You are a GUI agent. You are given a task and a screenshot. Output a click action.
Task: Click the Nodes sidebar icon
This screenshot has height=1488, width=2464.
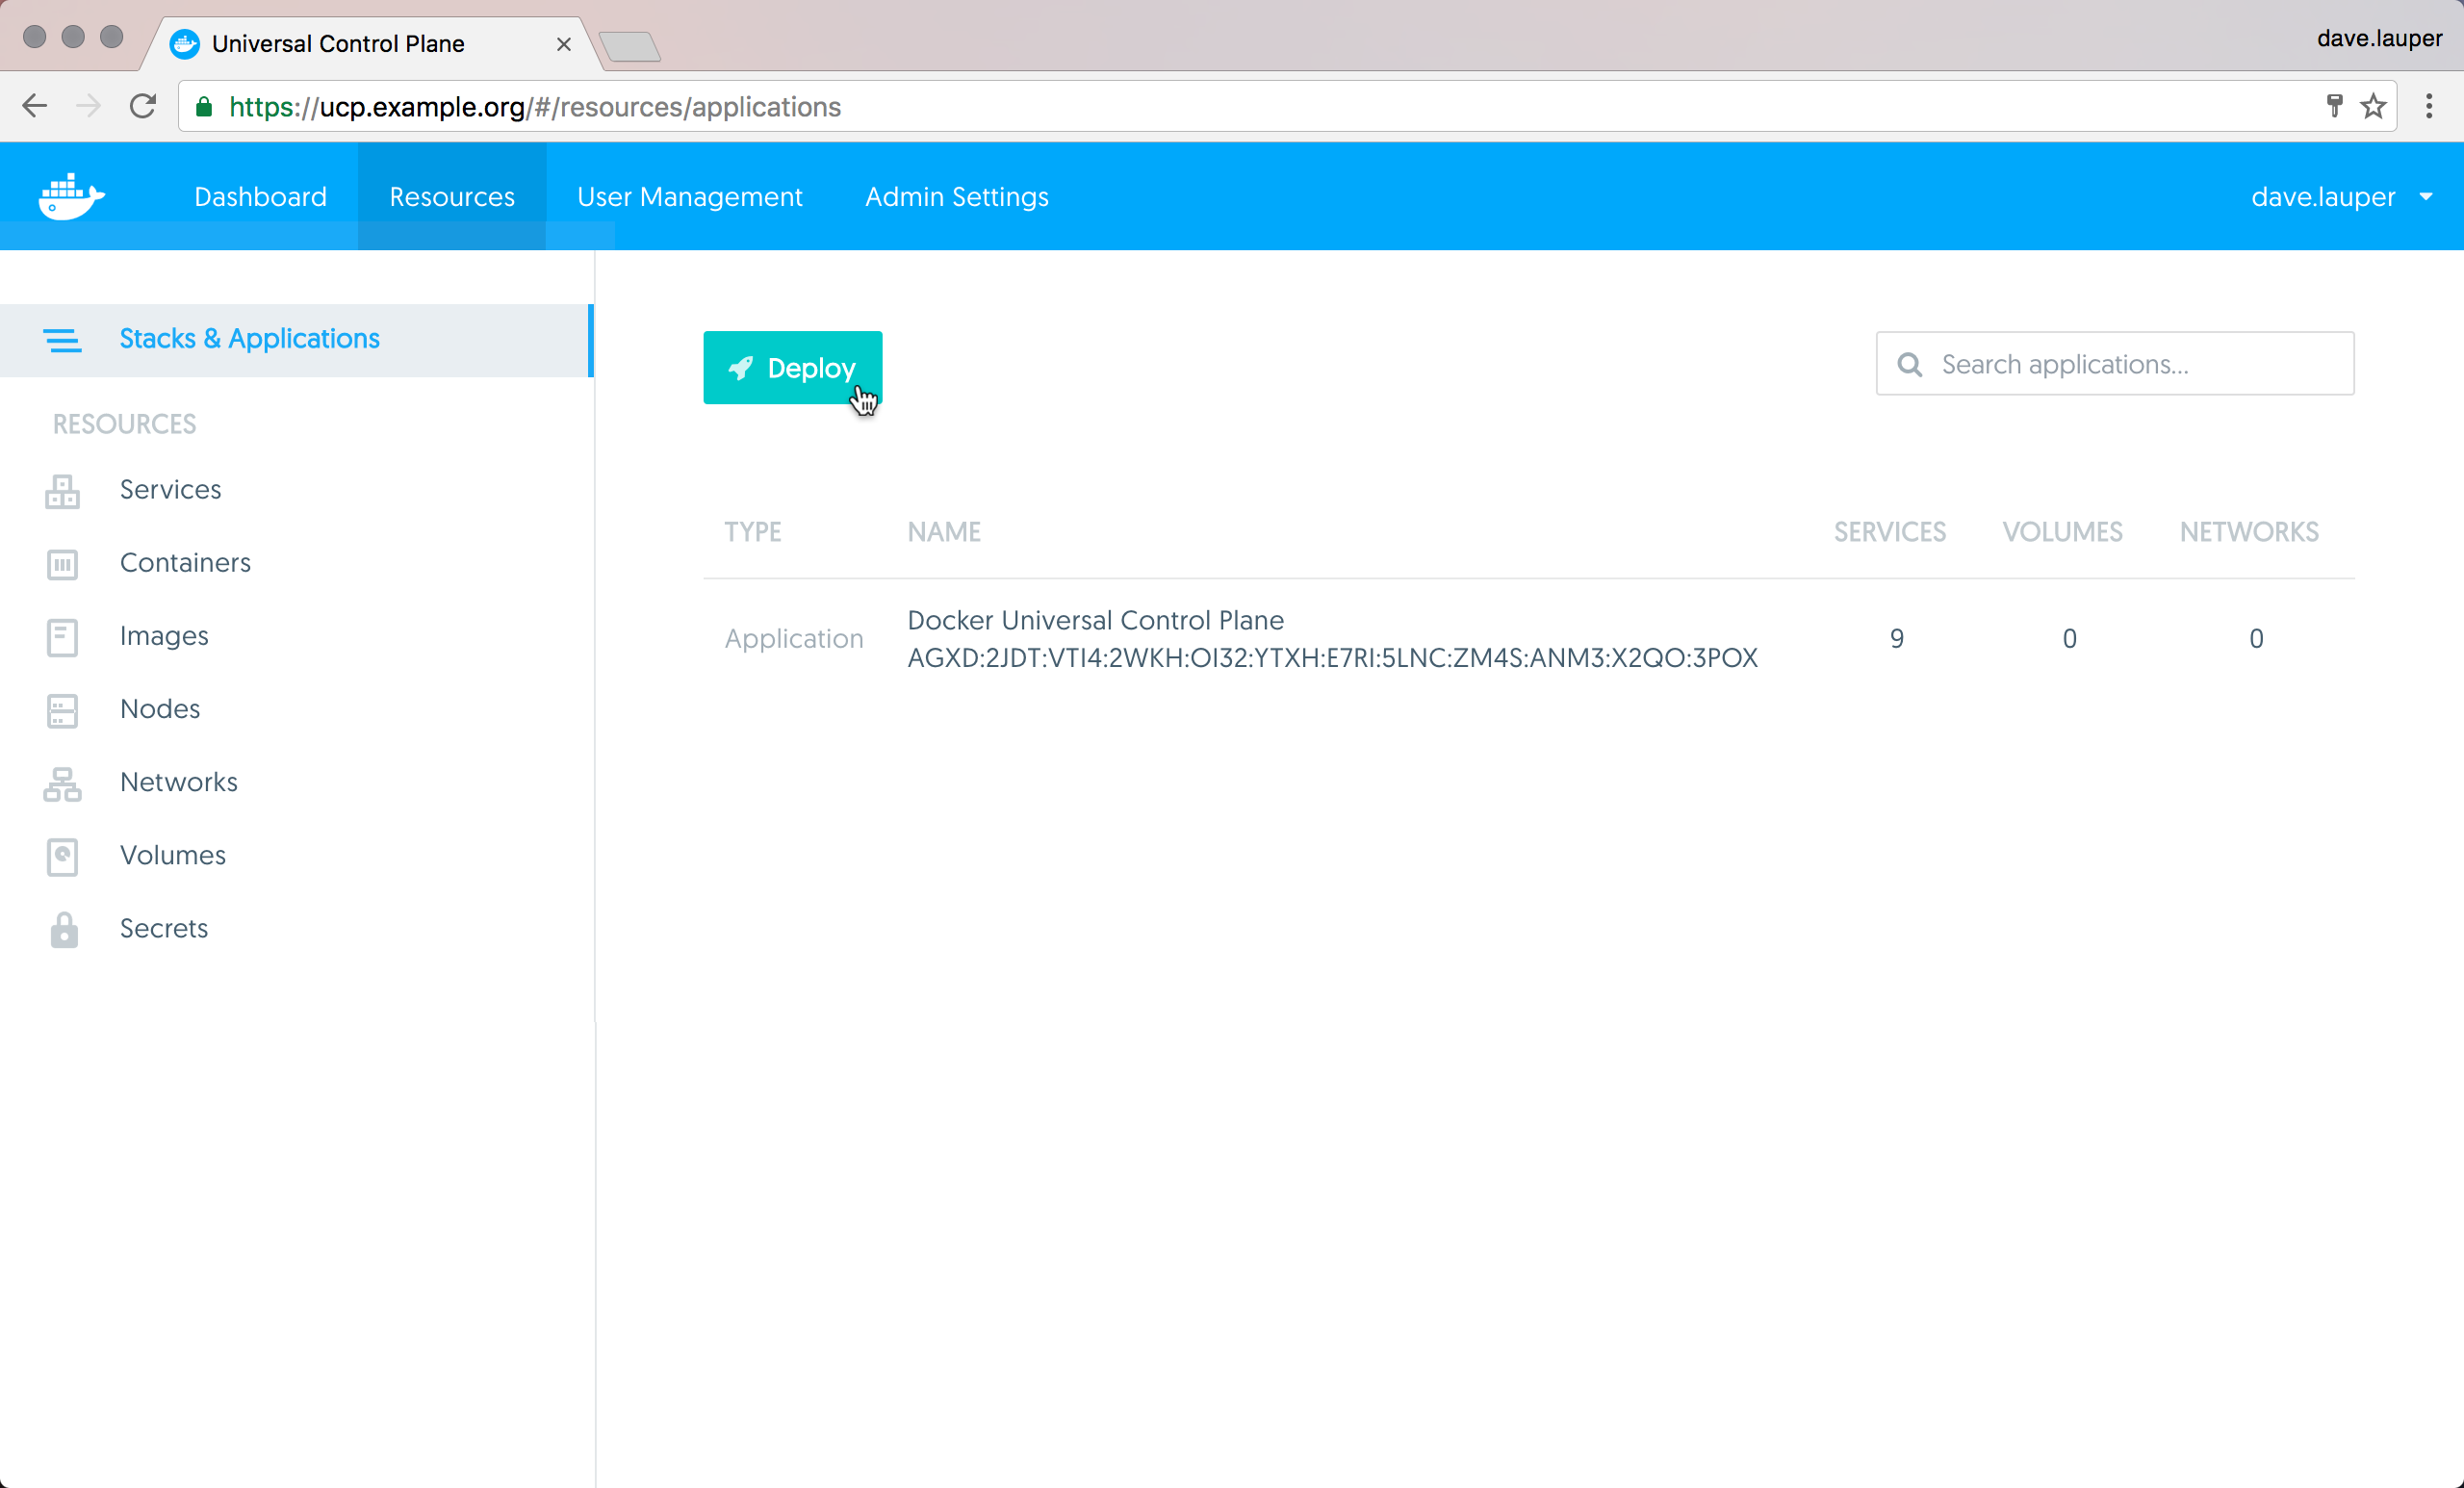pos(62,710)
